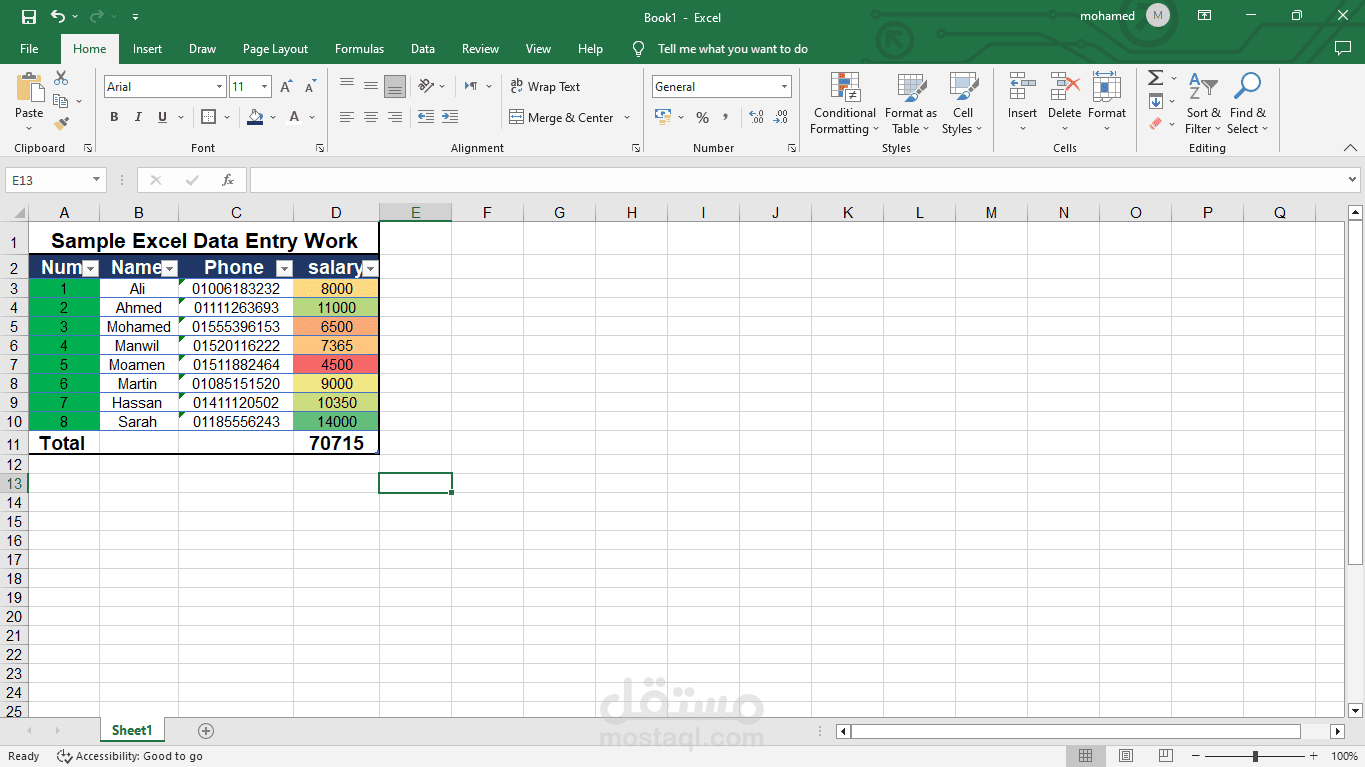The image size is (1365, 767).
Task: Open the Comments speech bubble icon
Action: [1343, 48]
